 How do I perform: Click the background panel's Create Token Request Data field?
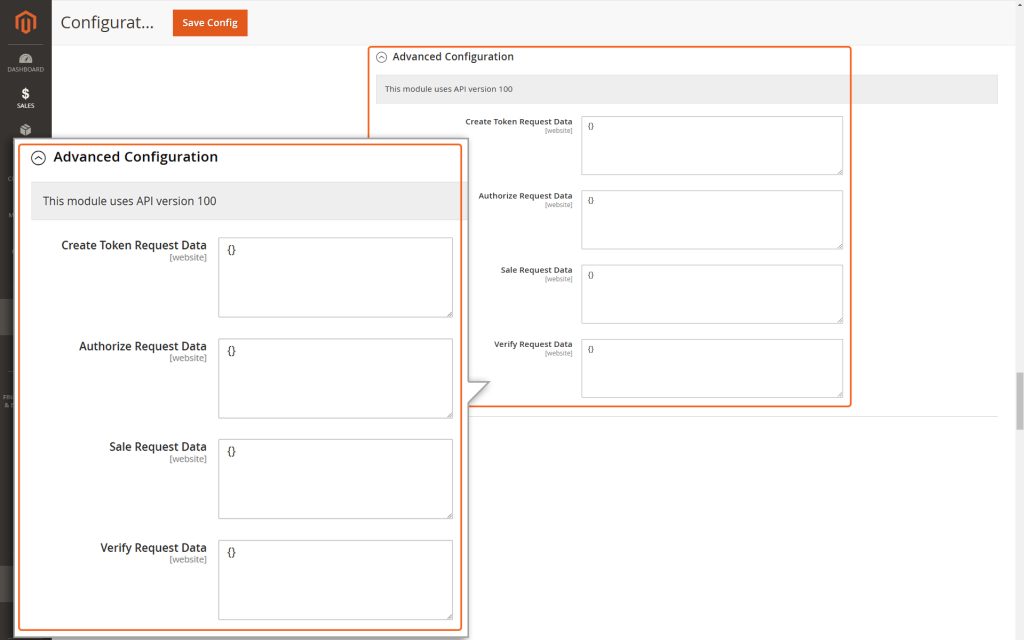pyautogui.click(x=711, y=145)
